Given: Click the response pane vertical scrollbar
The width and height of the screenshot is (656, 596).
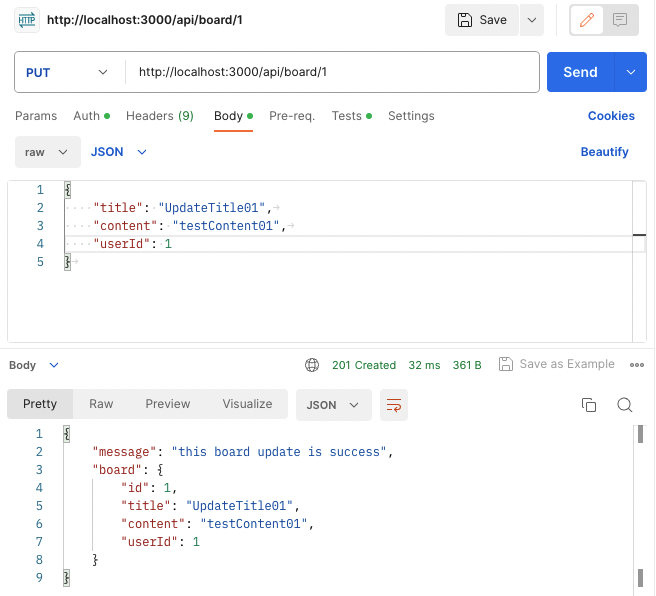Looking at the screenshot, I should point(640,508).
